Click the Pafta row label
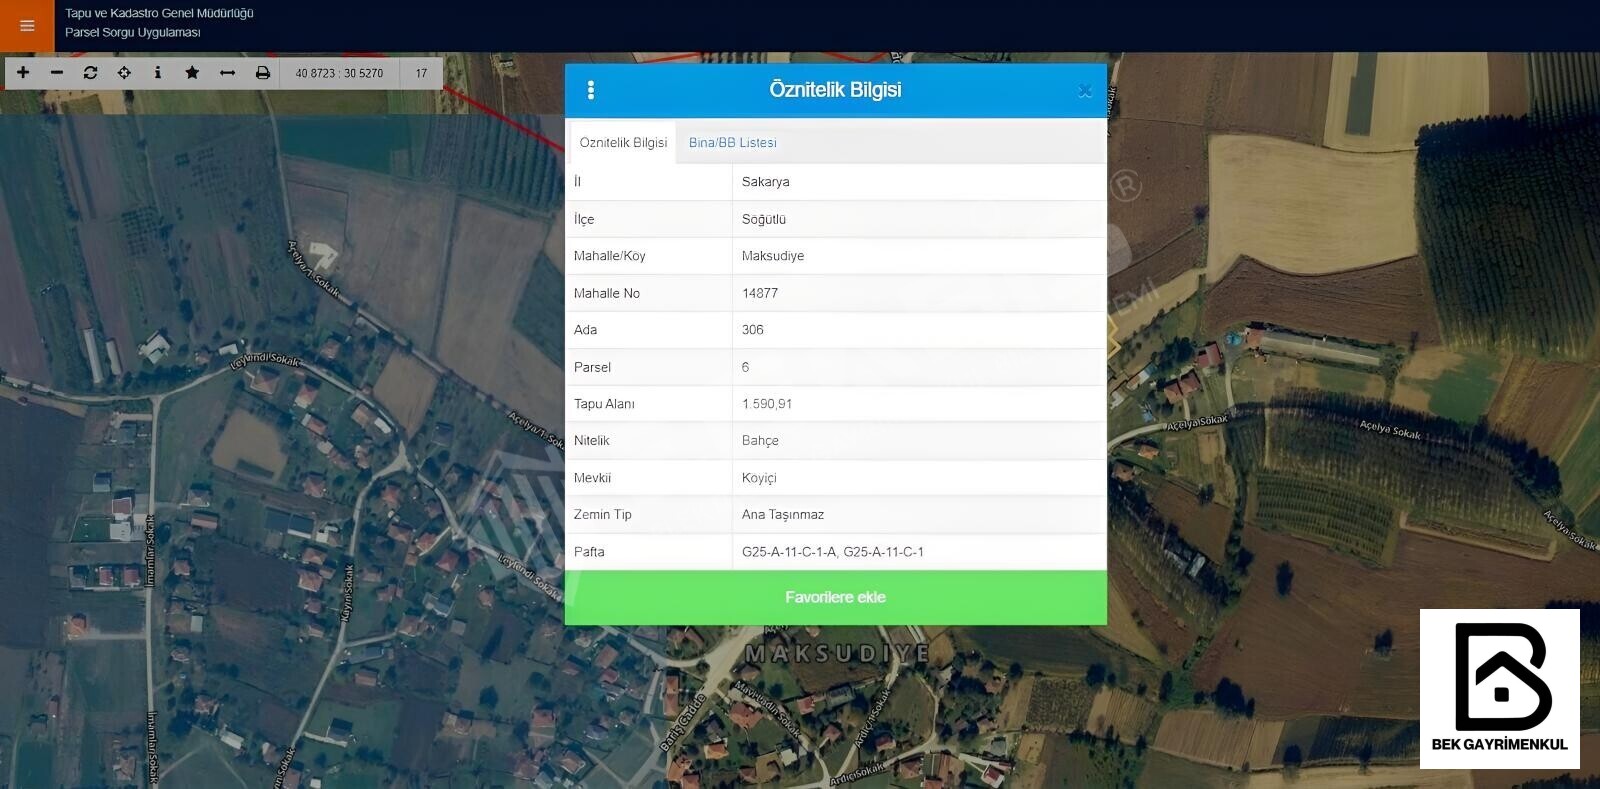 pyautogui.click(x=589, y=552)
